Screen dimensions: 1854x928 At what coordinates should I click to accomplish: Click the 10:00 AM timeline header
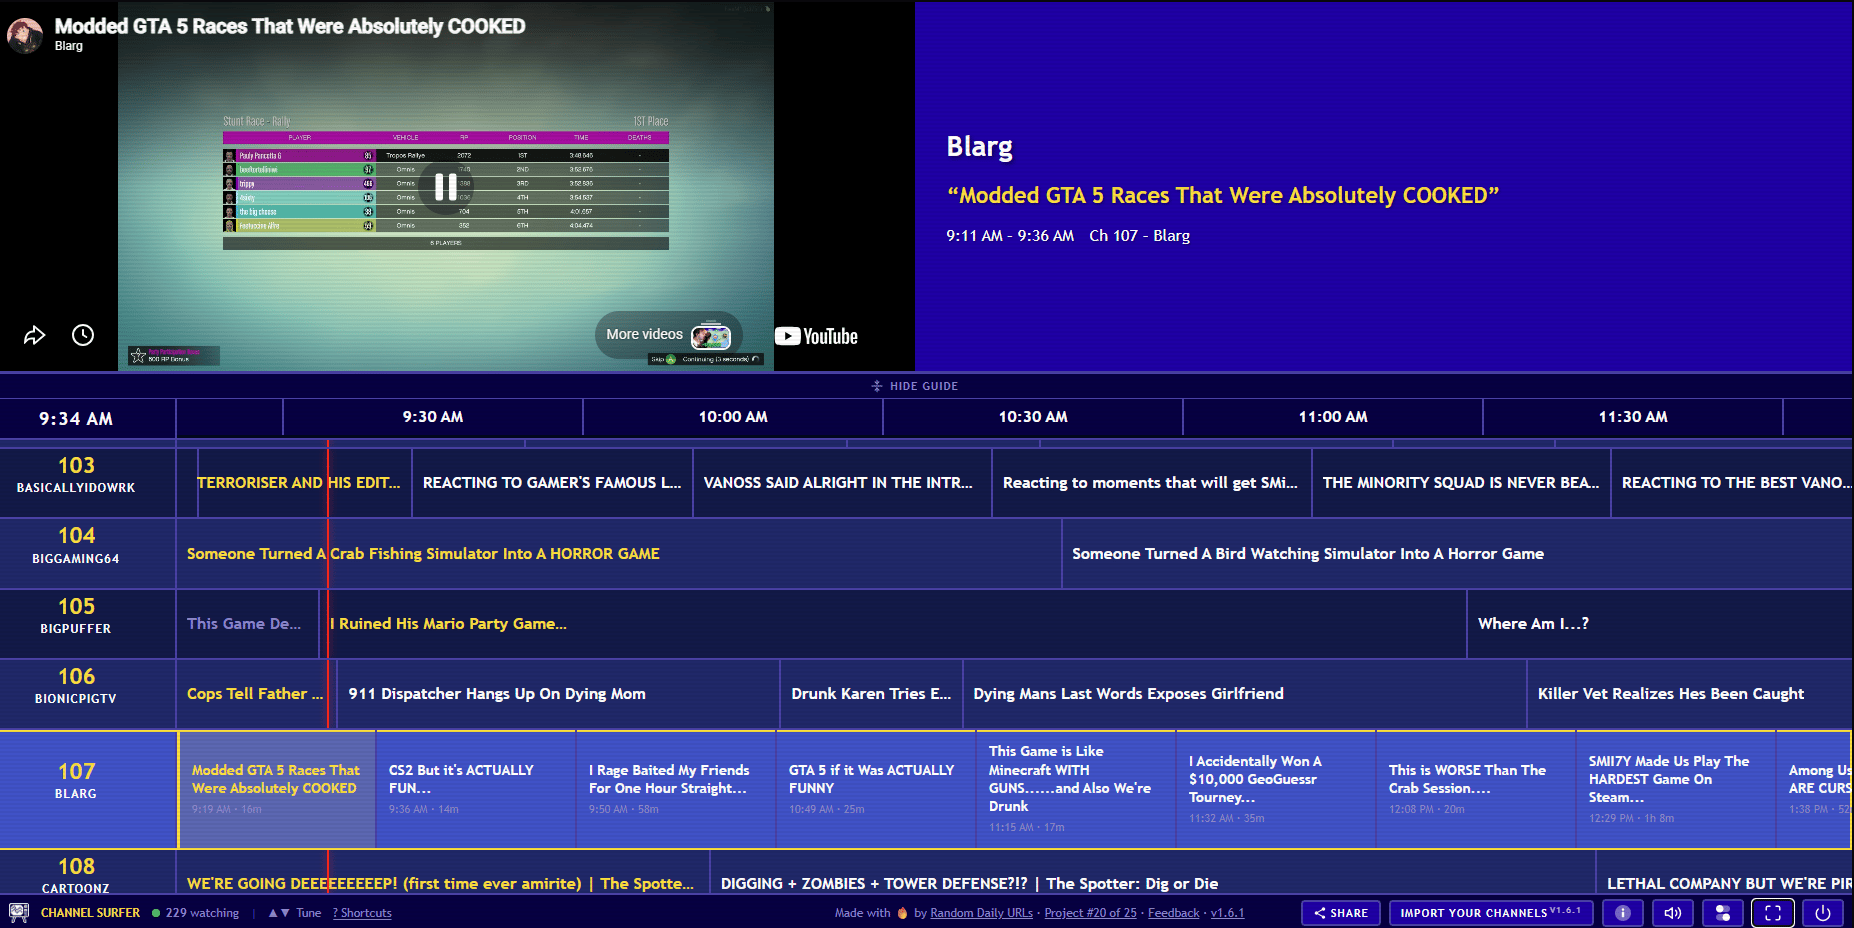point(733,417)
